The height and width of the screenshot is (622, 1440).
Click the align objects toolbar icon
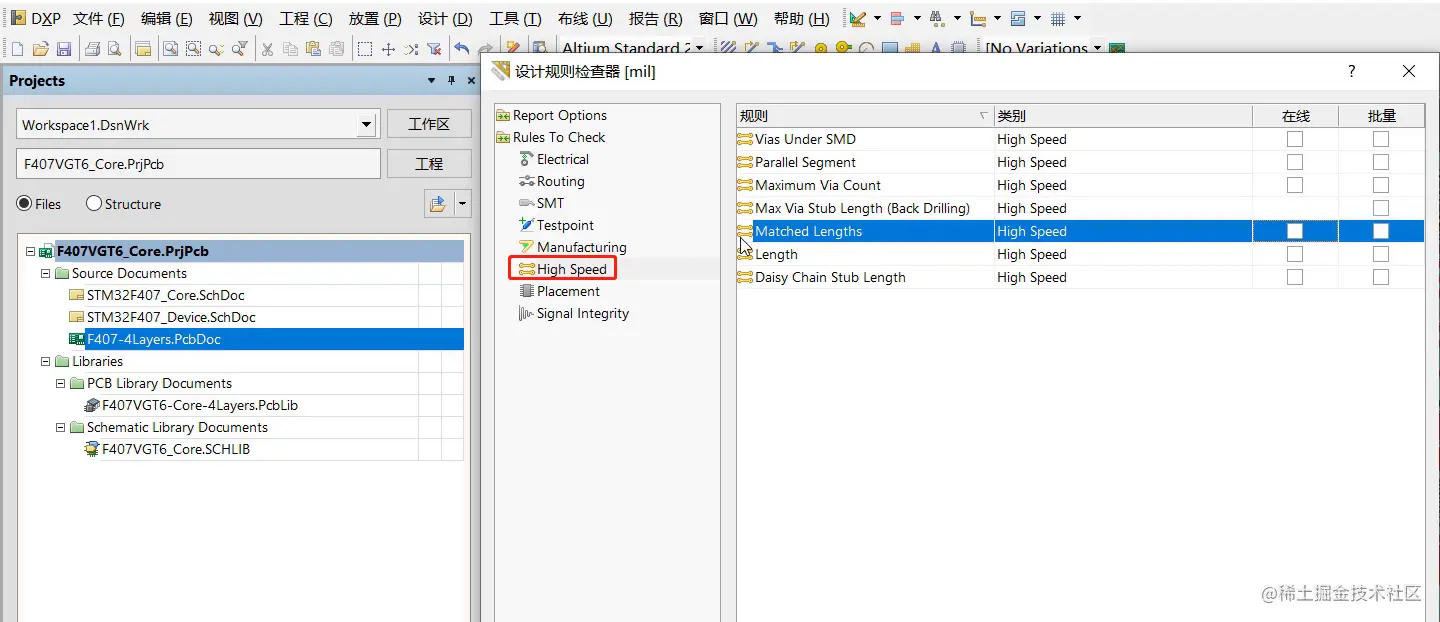pyautogui.click(x=897, y=18)
